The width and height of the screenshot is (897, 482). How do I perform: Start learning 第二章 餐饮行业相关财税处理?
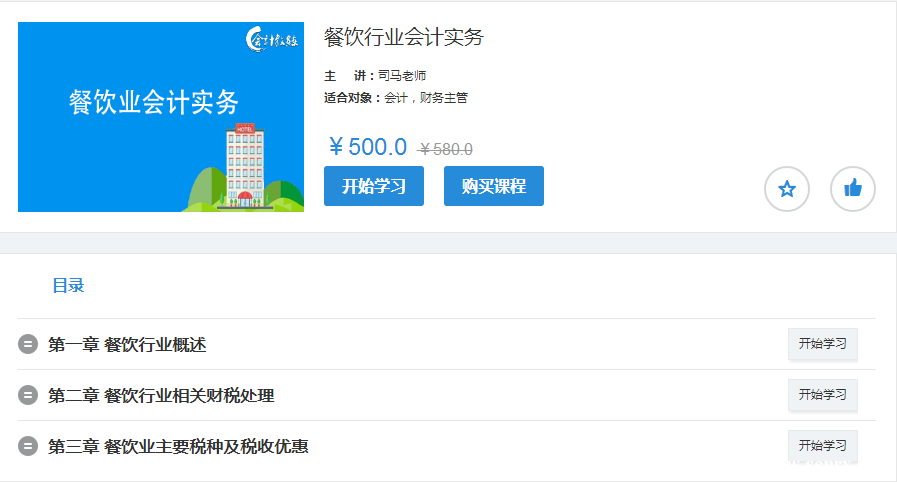tap(822, 395)
